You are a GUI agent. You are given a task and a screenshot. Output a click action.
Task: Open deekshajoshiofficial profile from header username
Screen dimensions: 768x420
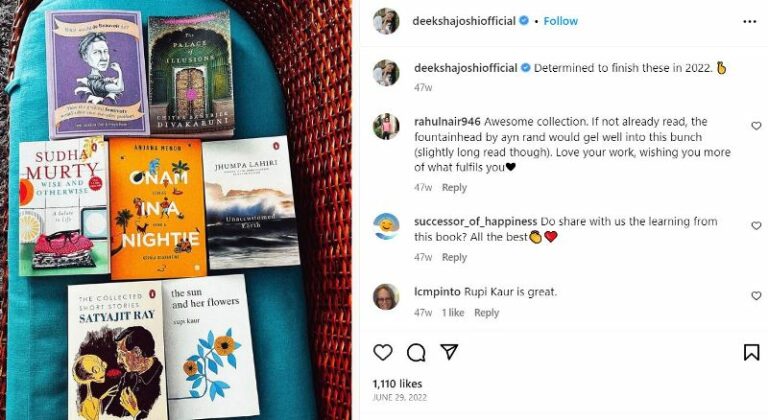point(464,21)
